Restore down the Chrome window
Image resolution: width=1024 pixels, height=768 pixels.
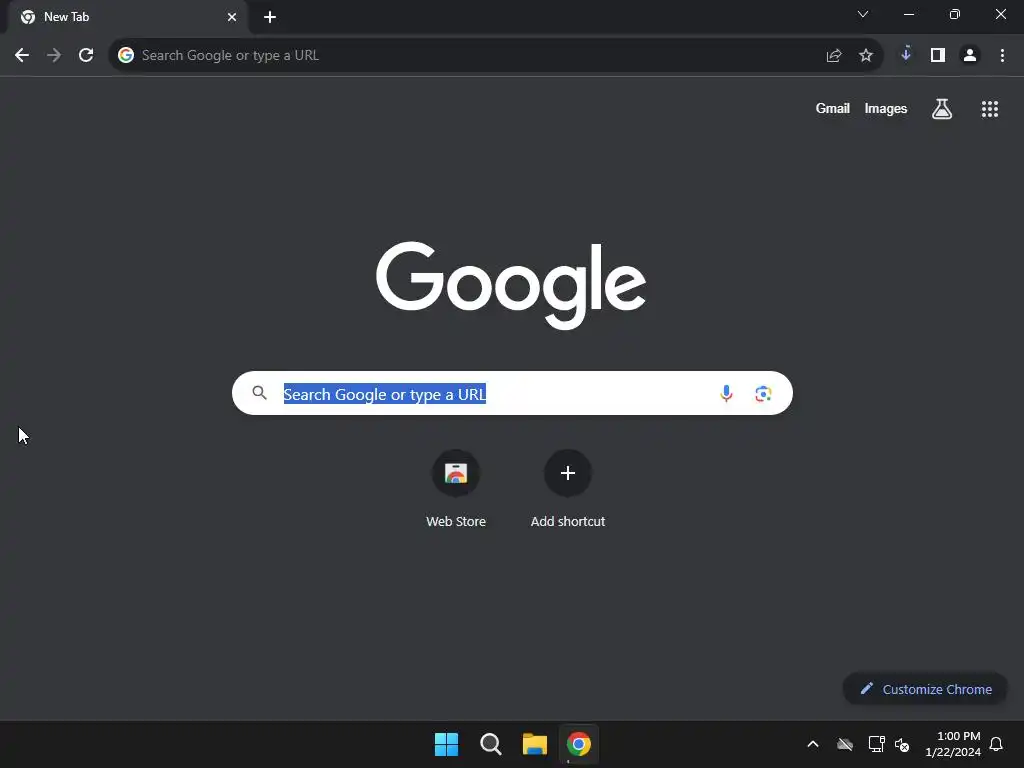[955, 14]
